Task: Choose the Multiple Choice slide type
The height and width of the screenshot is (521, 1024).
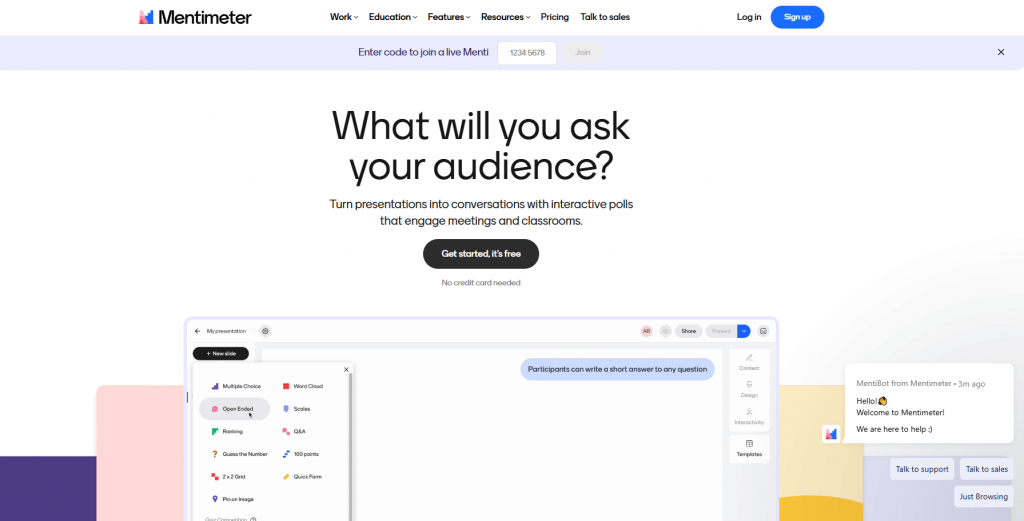Action: pos(235,387)
